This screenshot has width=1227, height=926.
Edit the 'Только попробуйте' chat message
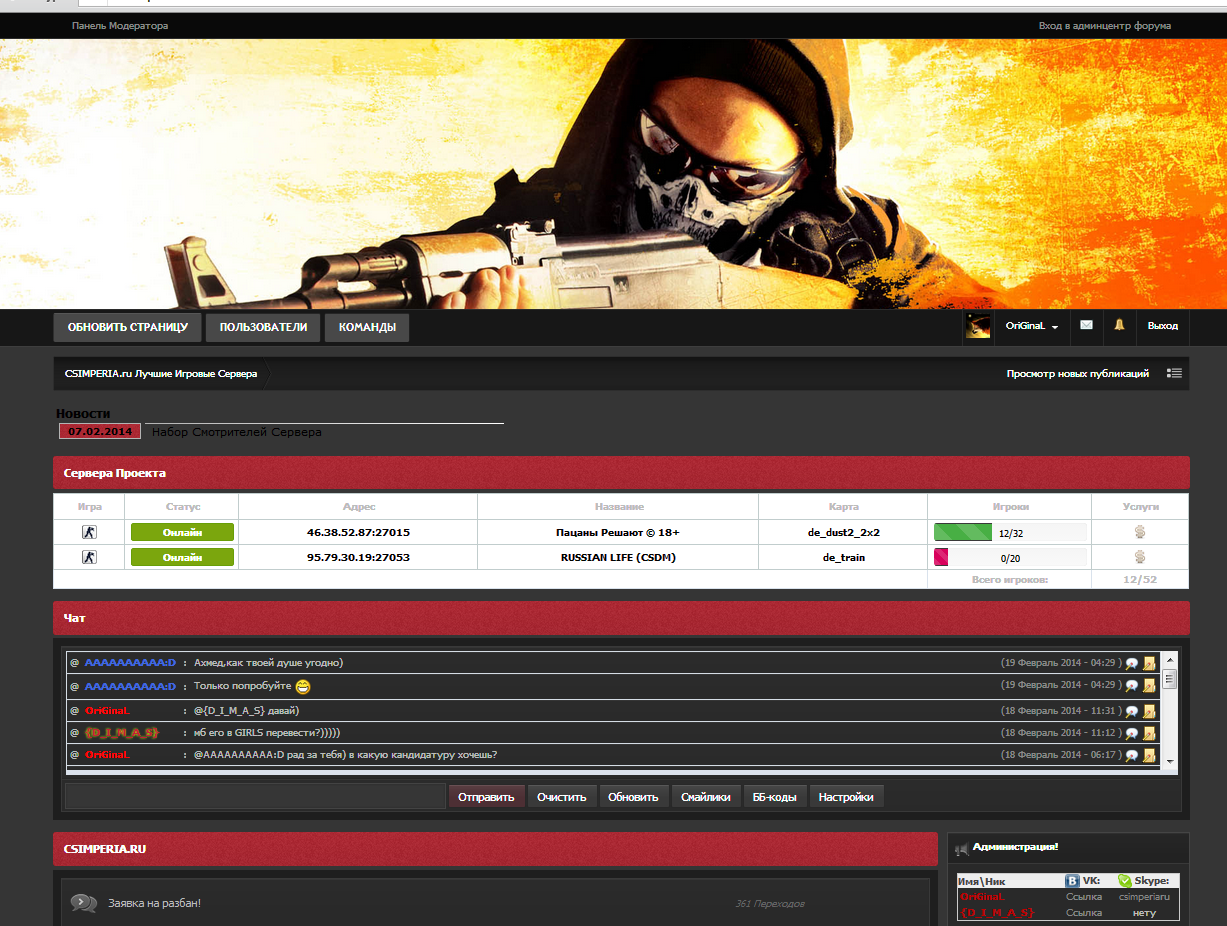click(x=1149, y=686)
